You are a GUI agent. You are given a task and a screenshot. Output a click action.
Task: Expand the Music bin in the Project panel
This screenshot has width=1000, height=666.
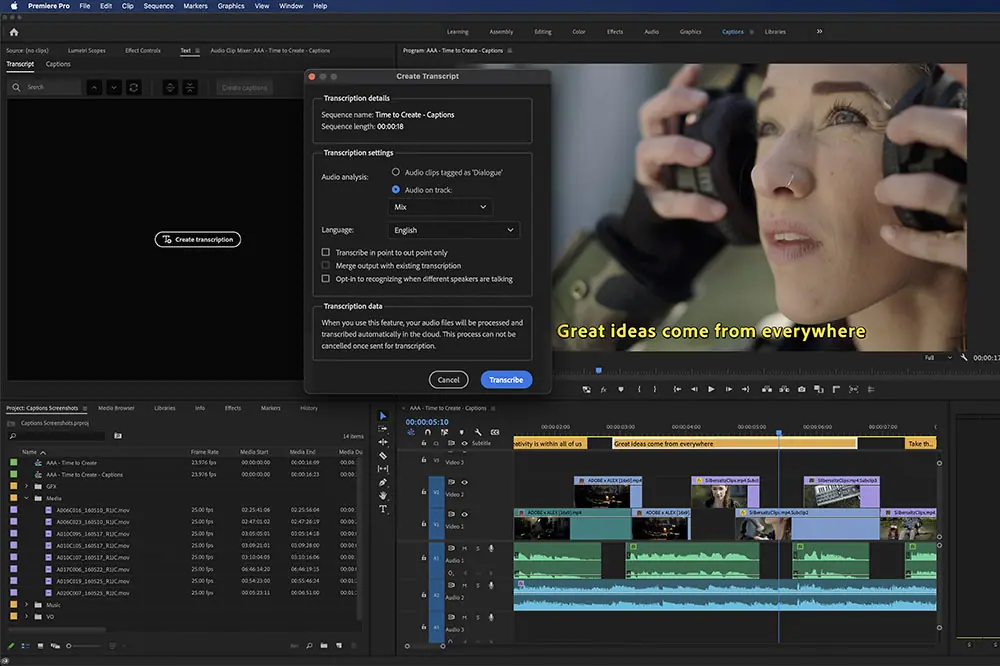tap(27, 605)
